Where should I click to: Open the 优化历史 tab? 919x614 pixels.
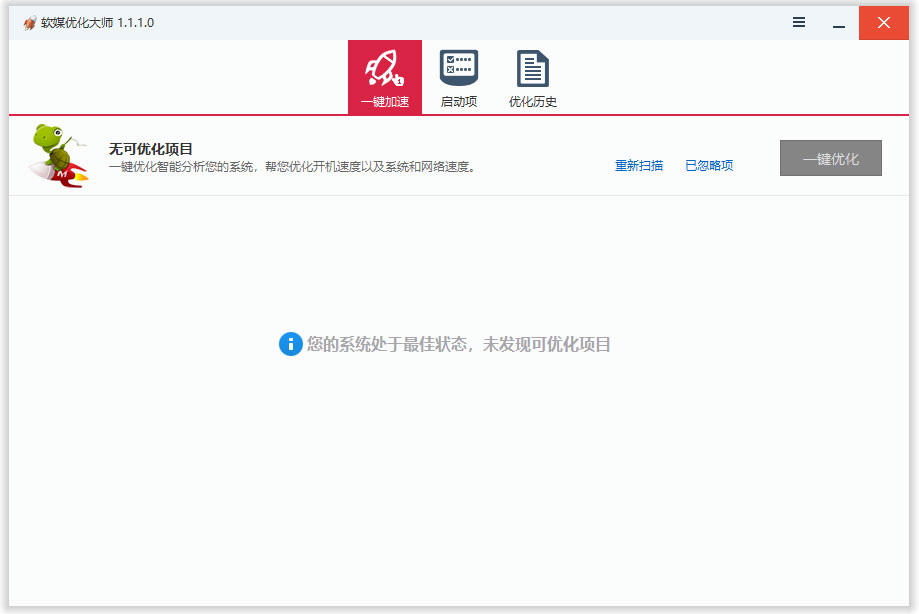click(x=532, y=77)
